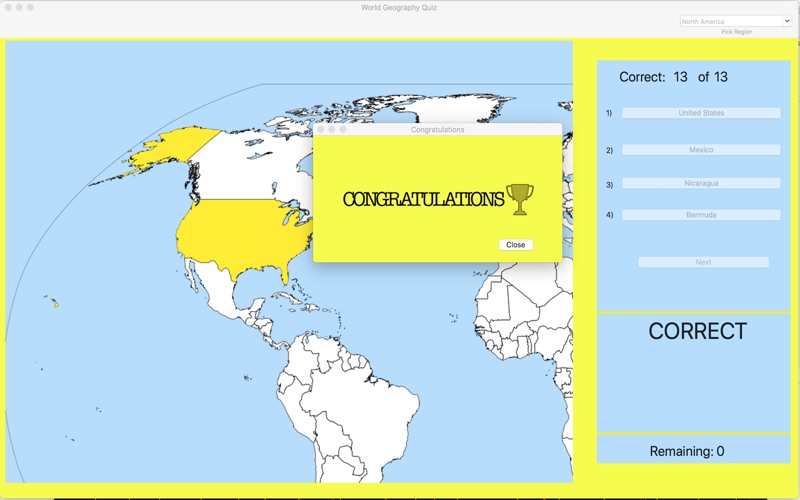Click the dropdown arrow beside North America
Screen dimensions: 800x500
(x=786, y=21)
